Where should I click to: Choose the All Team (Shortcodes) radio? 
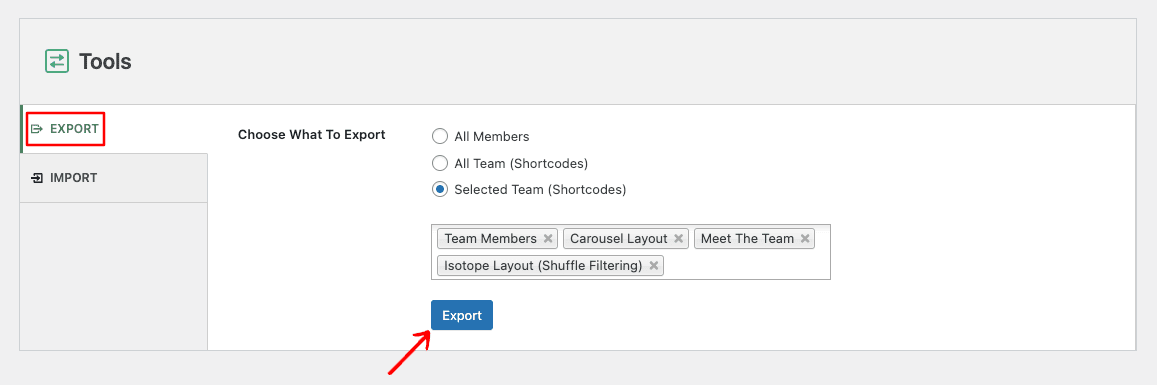pyautogui.click(x=440, y=163)
